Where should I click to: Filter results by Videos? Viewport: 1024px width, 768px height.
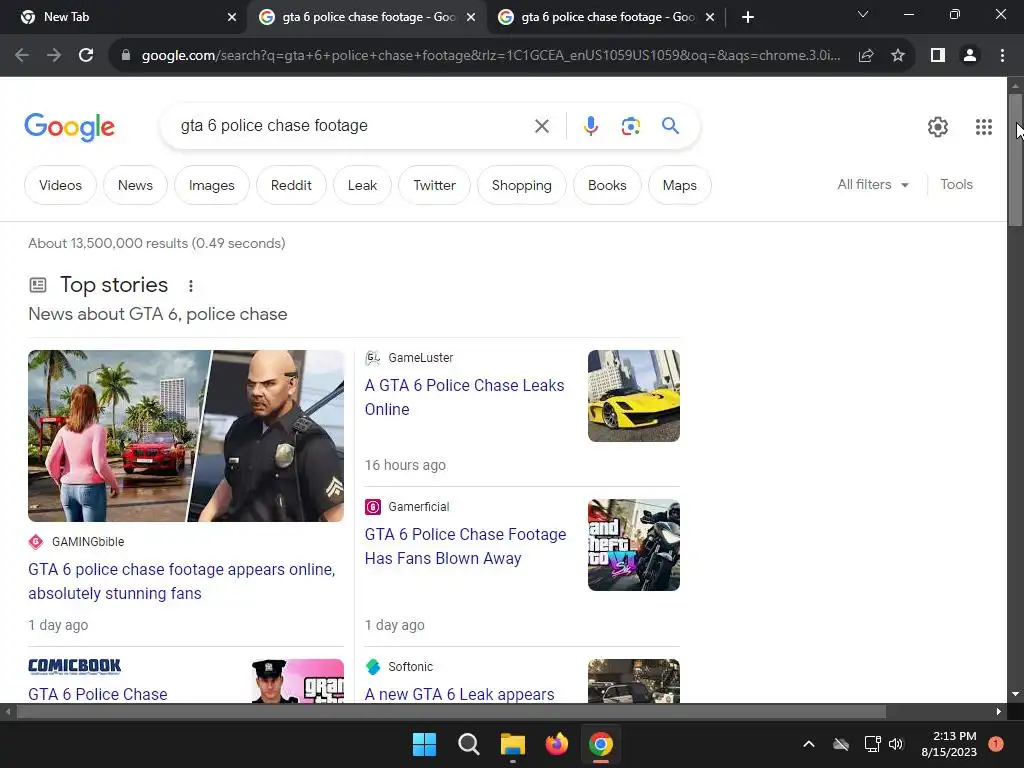click(x=60, y=185)
